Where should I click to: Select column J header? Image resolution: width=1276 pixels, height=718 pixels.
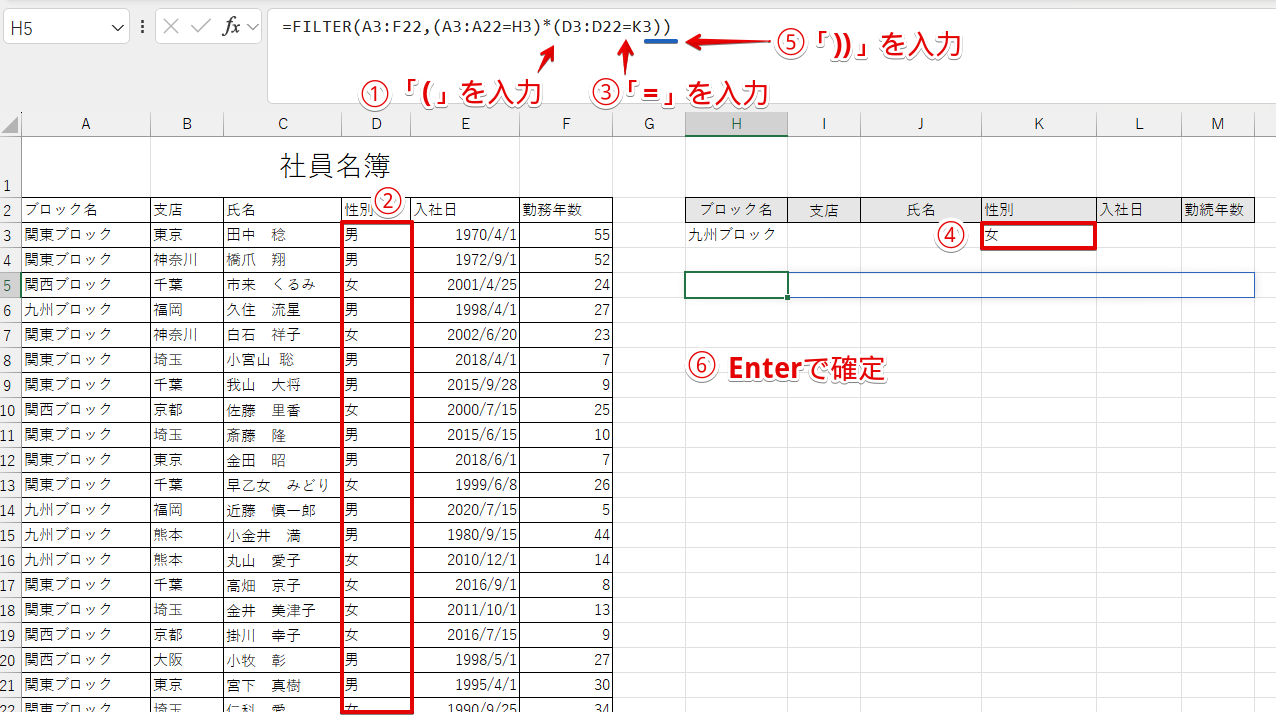[921, 124]
